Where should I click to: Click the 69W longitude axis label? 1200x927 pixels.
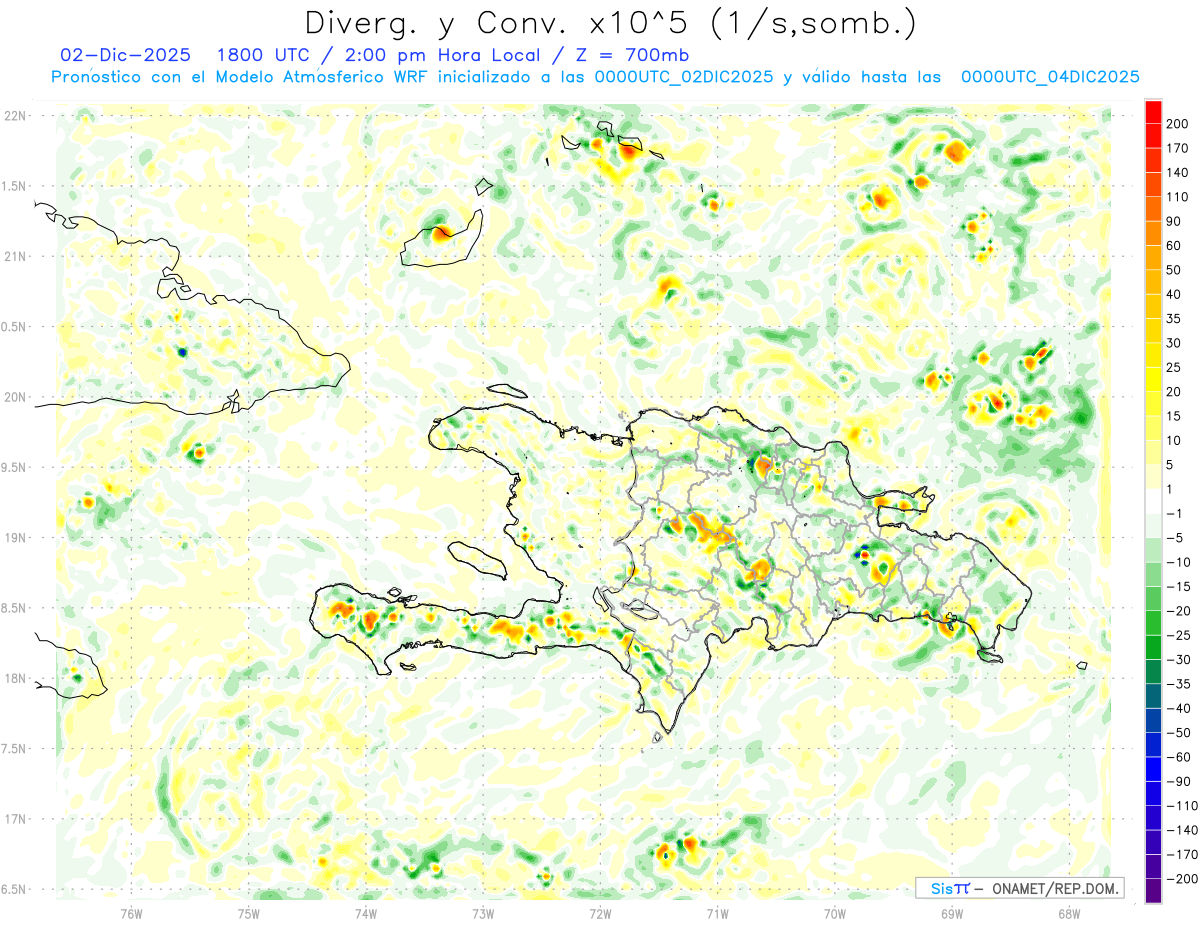pos(952,912)
